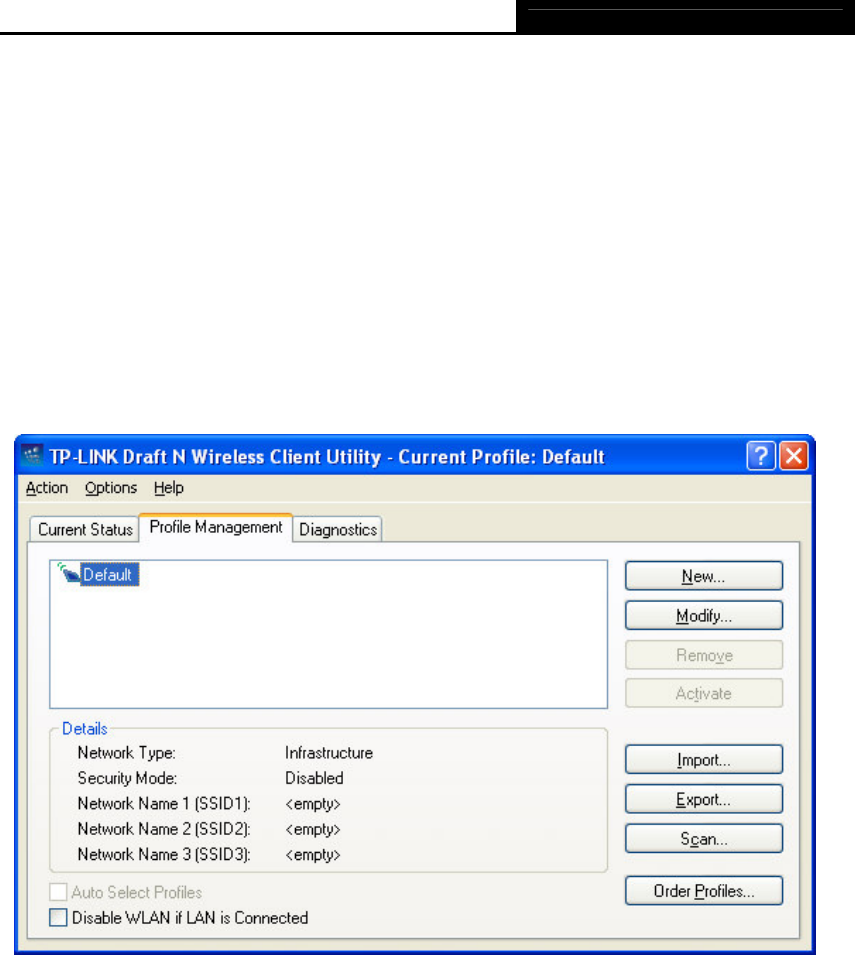The width and height of the screenshot is (855, 955).
Task: Open the Order Profiles... dialog
Action: coord(703,891)
